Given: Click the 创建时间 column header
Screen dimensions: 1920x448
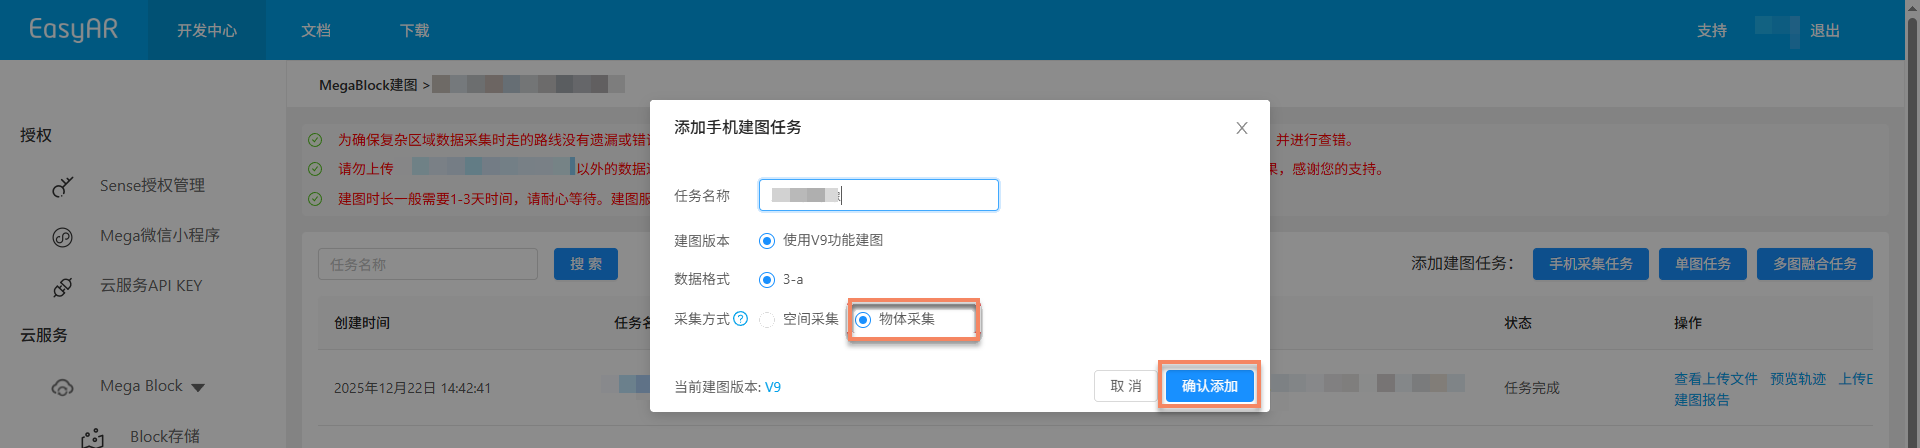Looking at the screenshot, I should (362, 323).
